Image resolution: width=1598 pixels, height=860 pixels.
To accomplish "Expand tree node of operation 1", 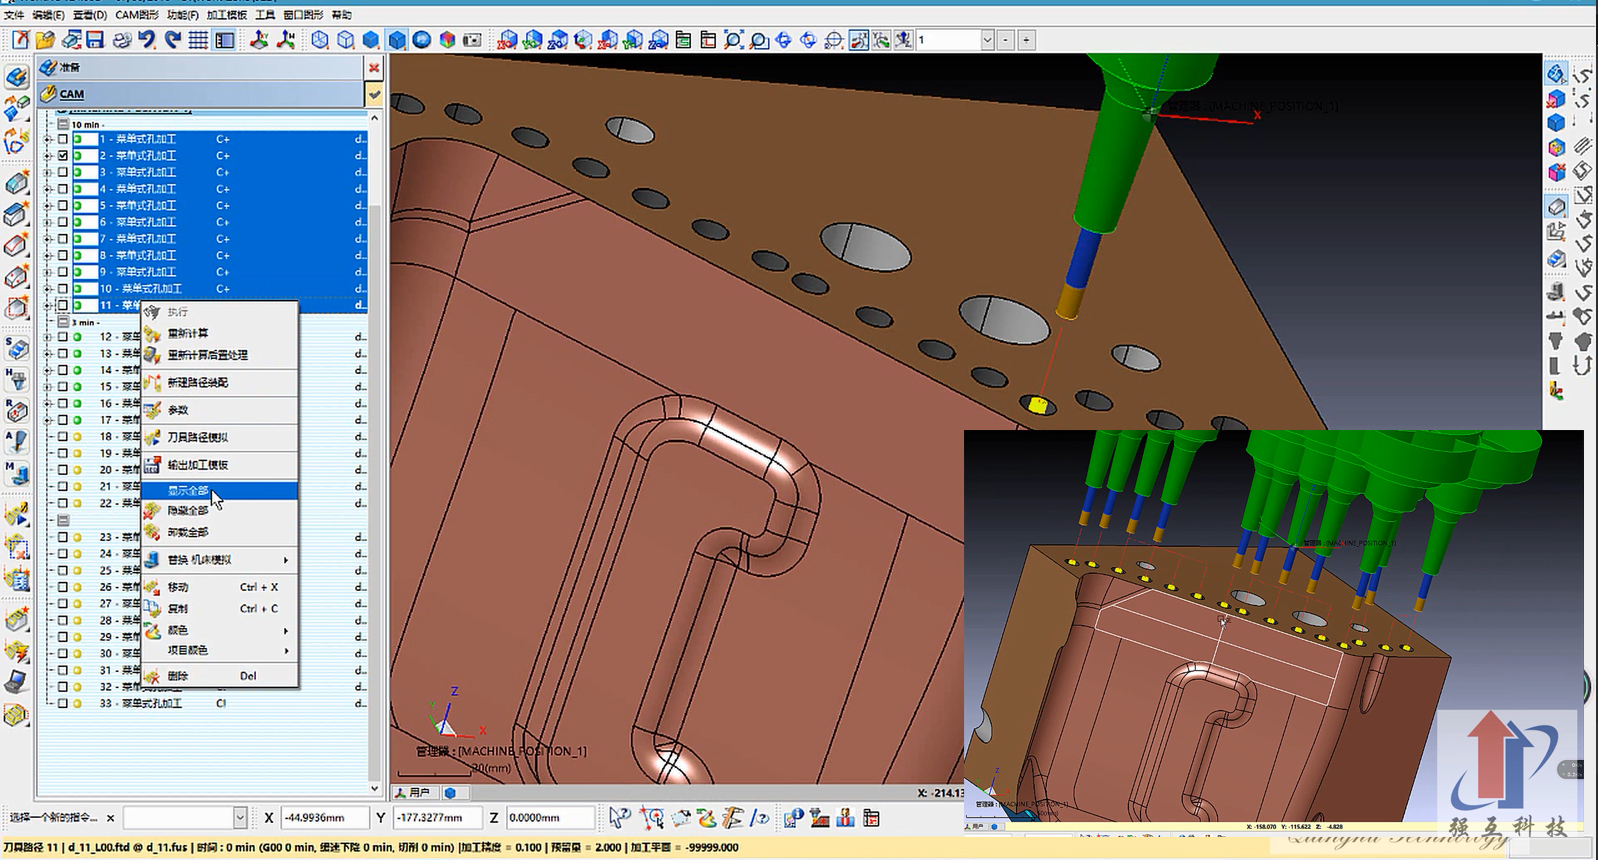I will (47, 139).
